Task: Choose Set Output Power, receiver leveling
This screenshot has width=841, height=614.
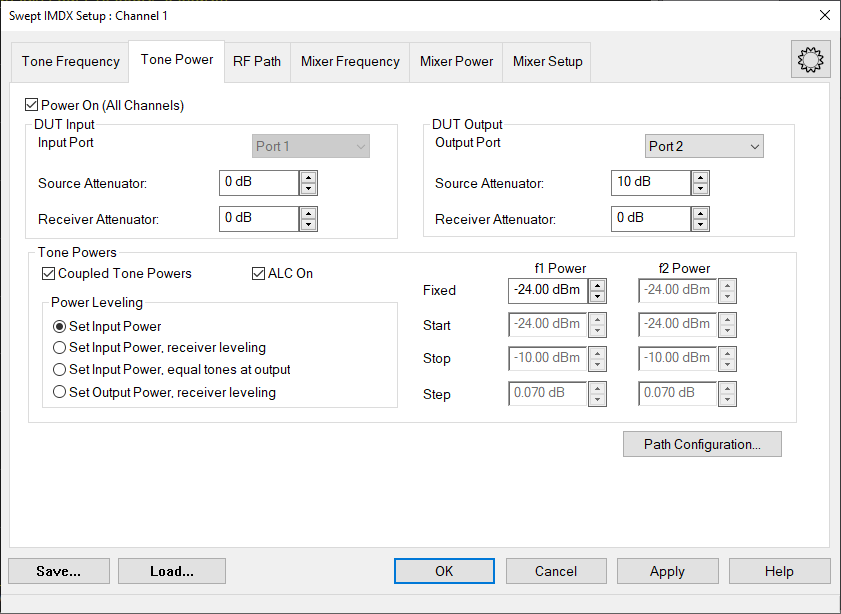Action: (x=60, y=392)
